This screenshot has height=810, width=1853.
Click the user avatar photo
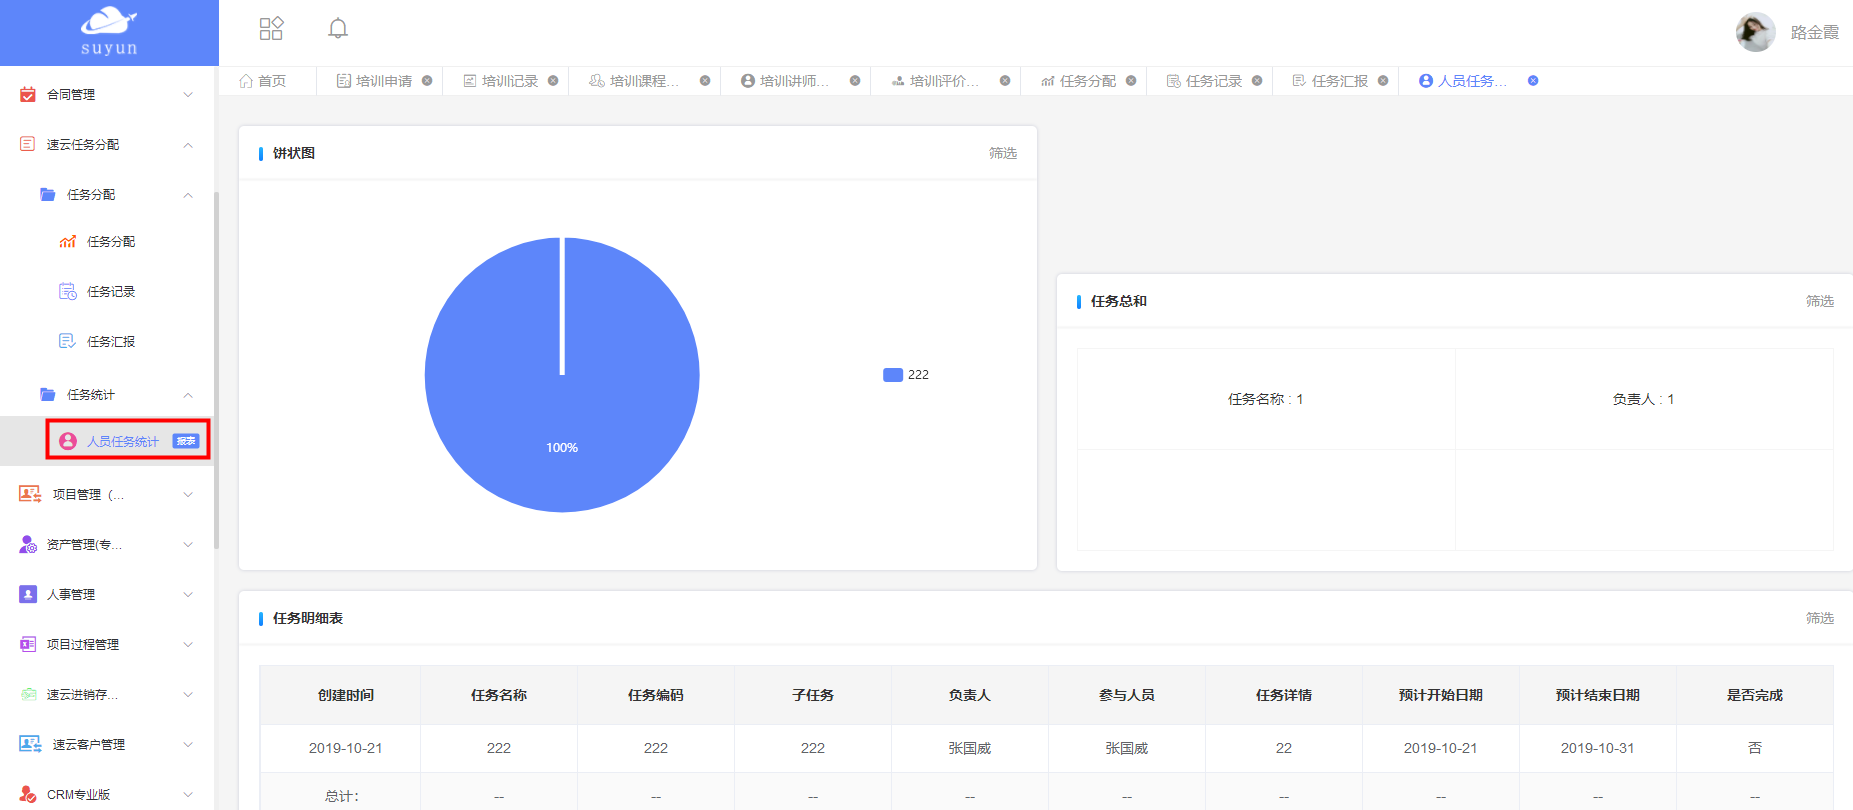[x=1755, y=32]
